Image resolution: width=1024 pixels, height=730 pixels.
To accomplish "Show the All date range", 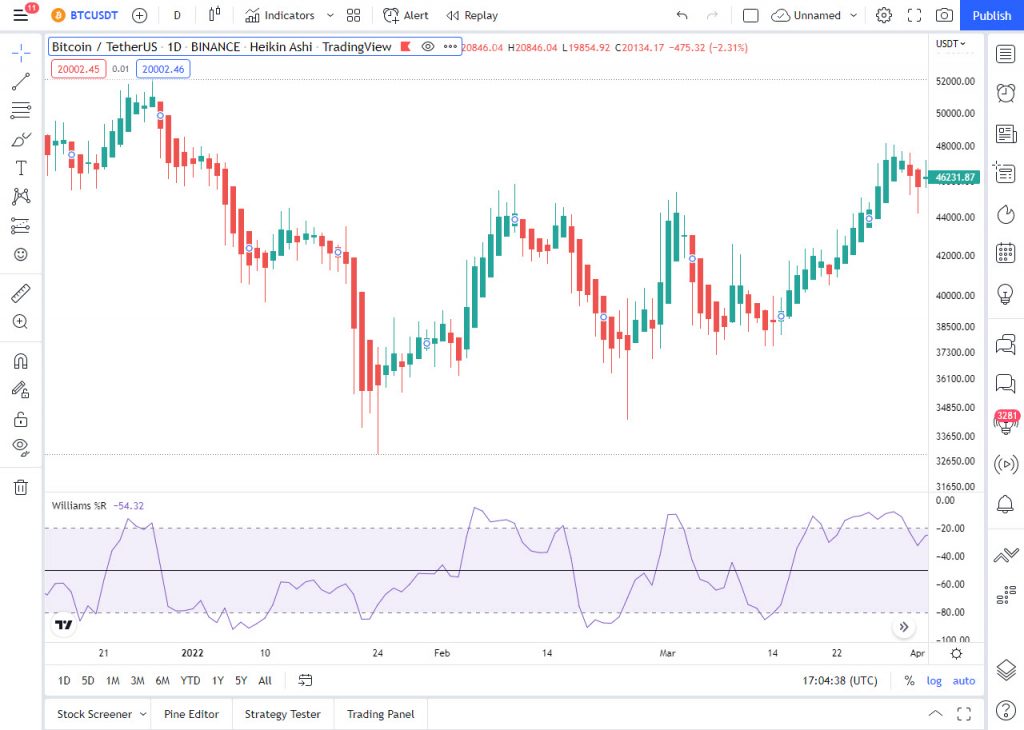I will (264, 680).
